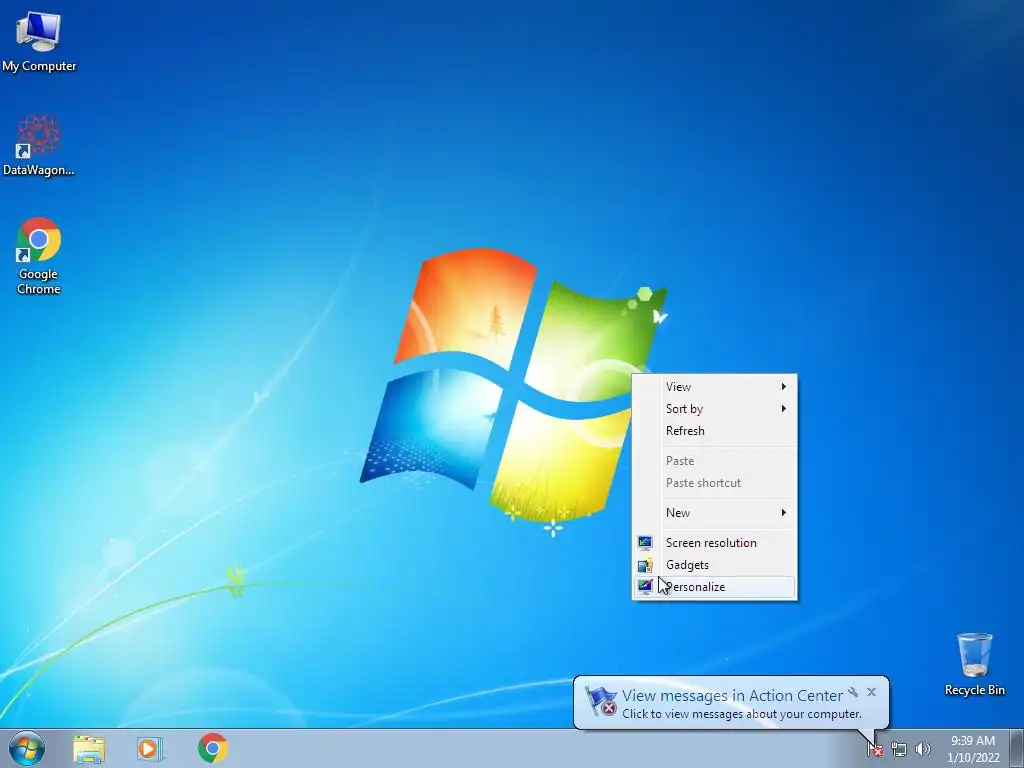Click the Personalize menu icon

645,586
